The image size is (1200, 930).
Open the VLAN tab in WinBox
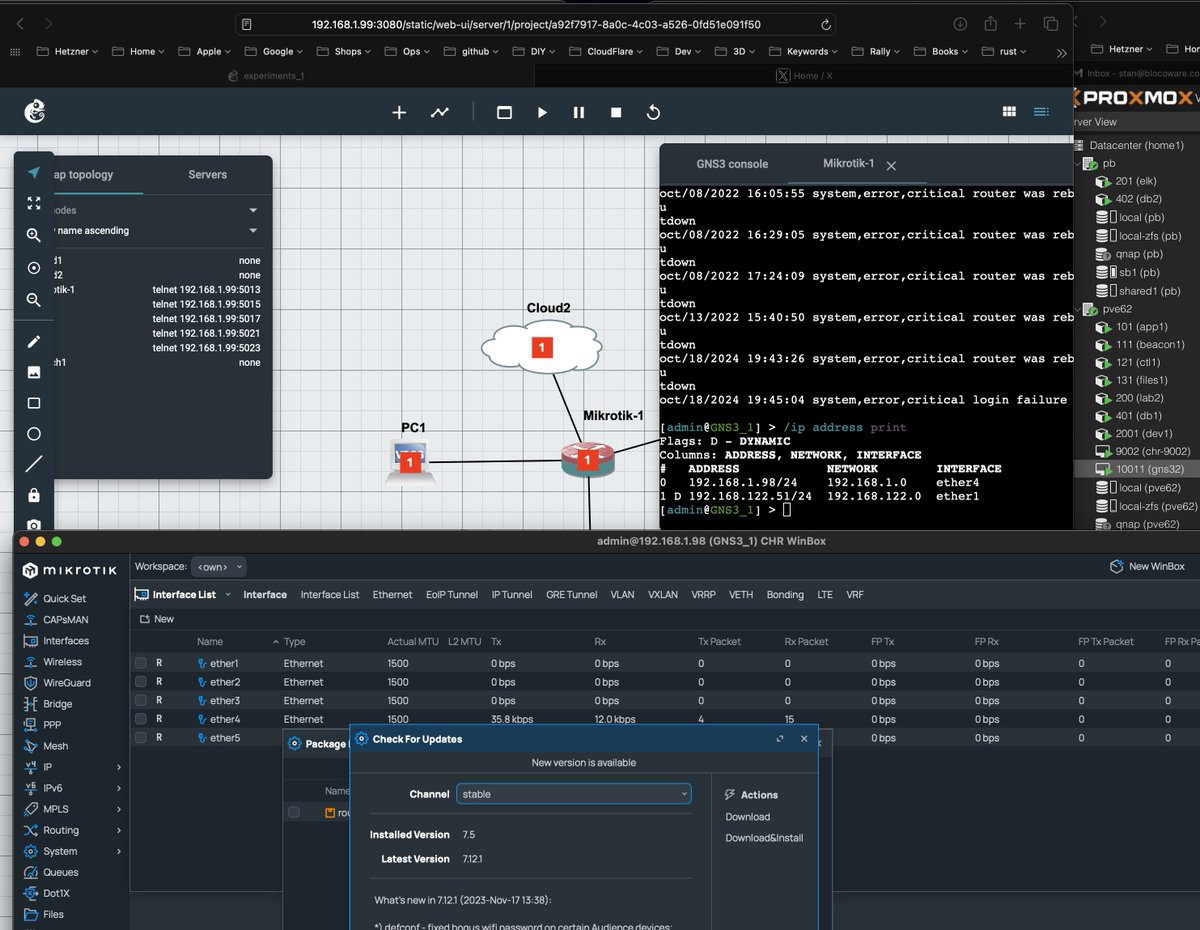point(622,594)
